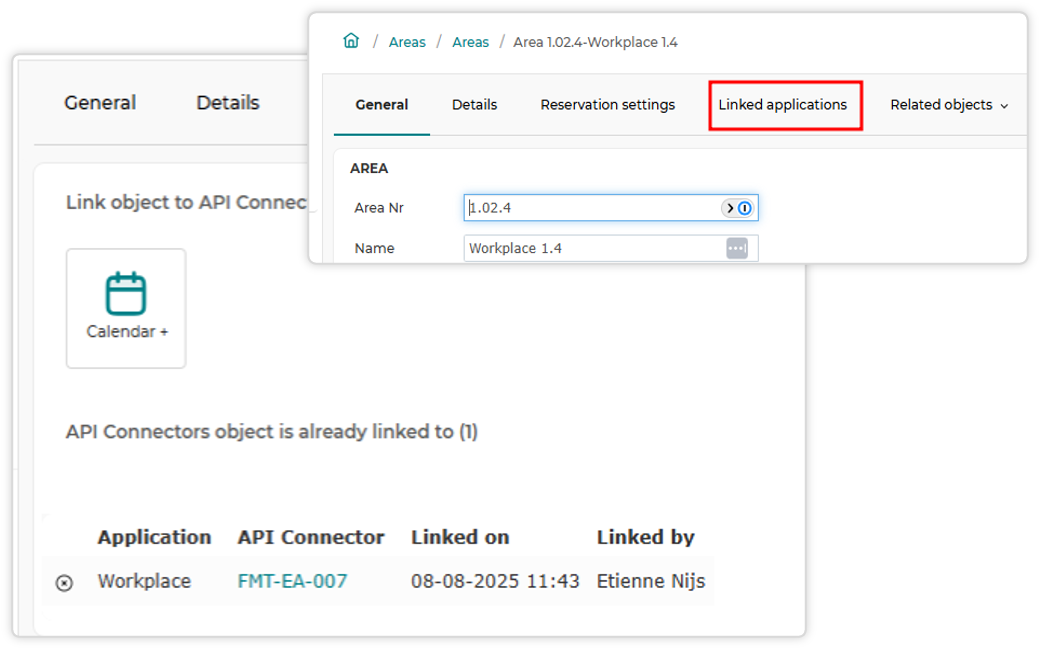Remove Workplace link with circled X icon
The height and width of the screenshot is (649, 1040).
(x=64, y=583)
